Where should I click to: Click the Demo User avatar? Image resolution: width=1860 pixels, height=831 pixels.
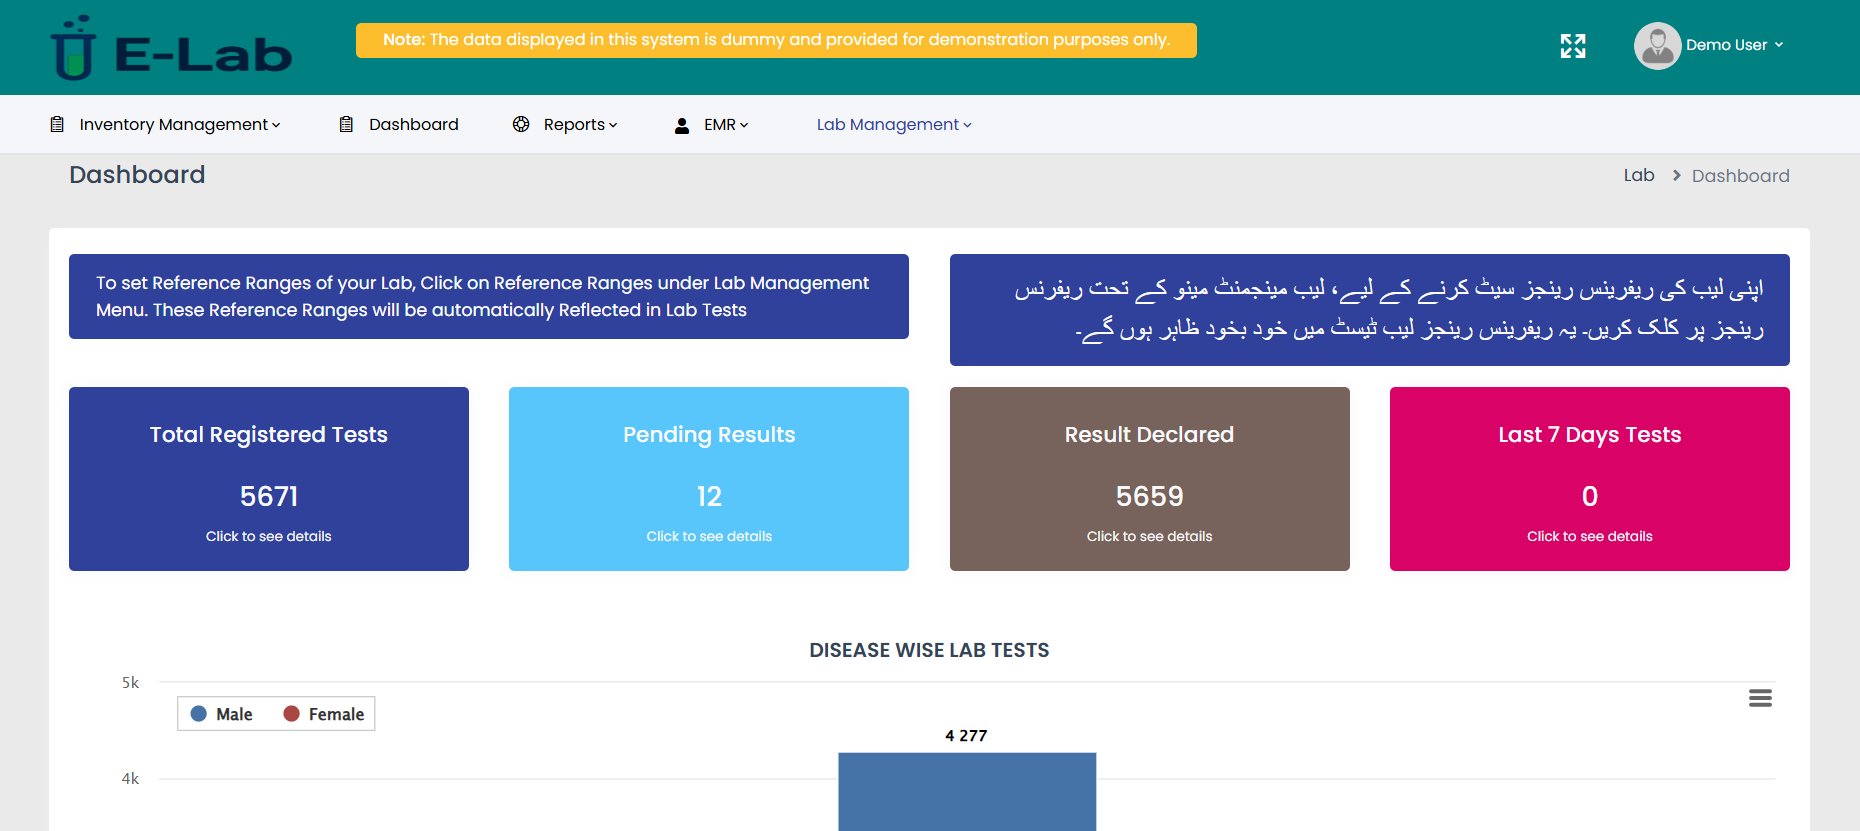(x=1657, y=46)
